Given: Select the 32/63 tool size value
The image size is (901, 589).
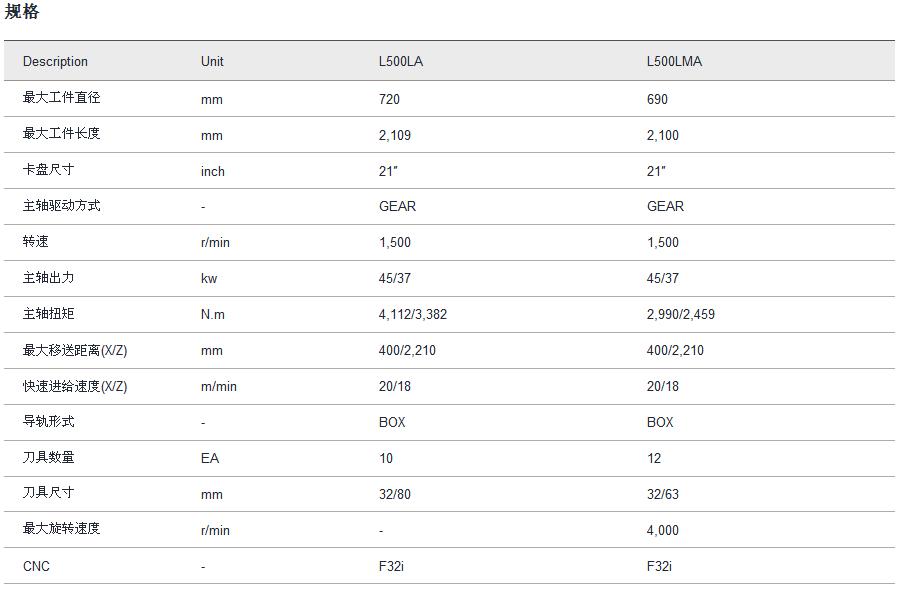Looking at the screenshot, I should coord(663,494).
